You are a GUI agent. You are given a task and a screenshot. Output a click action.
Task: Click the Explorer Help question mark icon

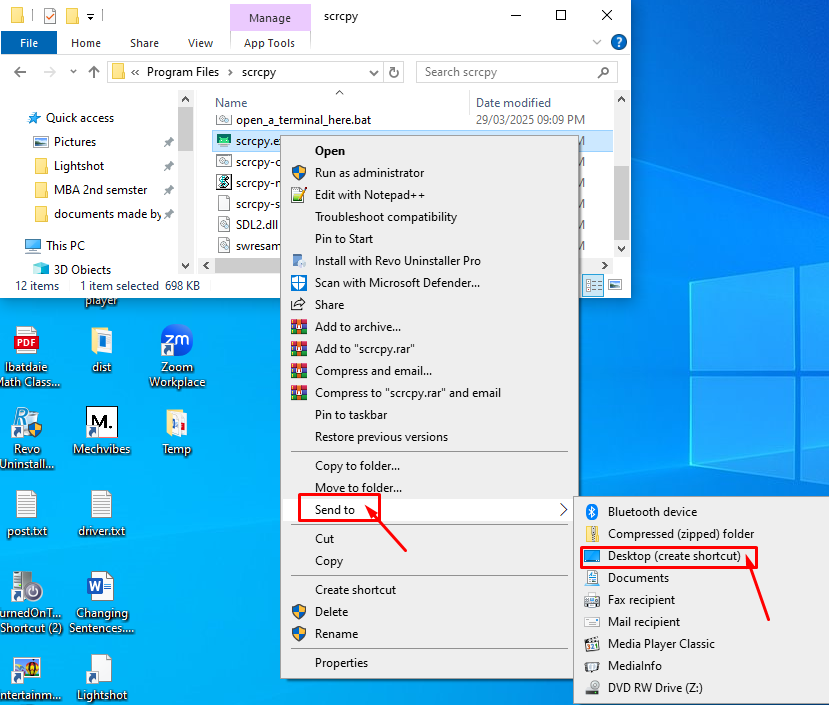(x=619, y=43)
